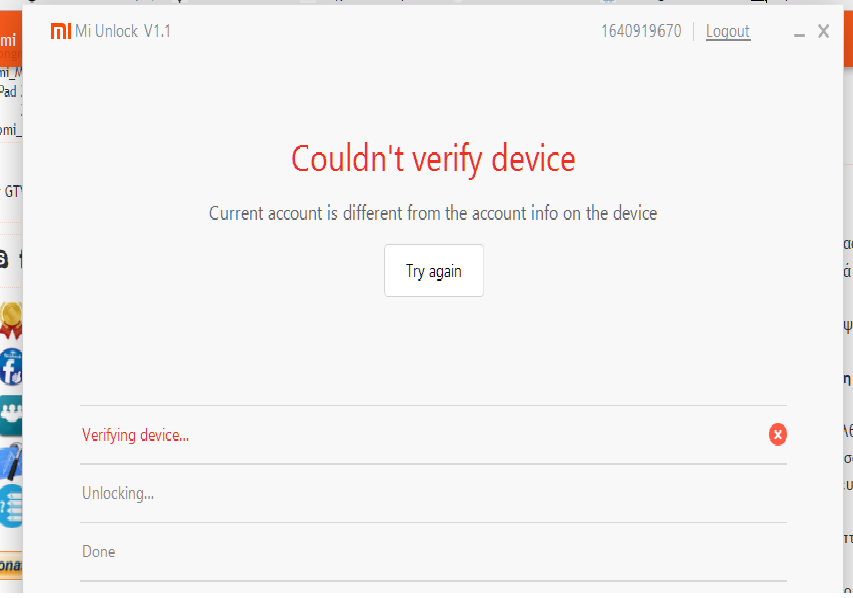Screen dimensions: 853x598
Task: Click the 'Couldn't verify device' heading
Action: point(433,159)
